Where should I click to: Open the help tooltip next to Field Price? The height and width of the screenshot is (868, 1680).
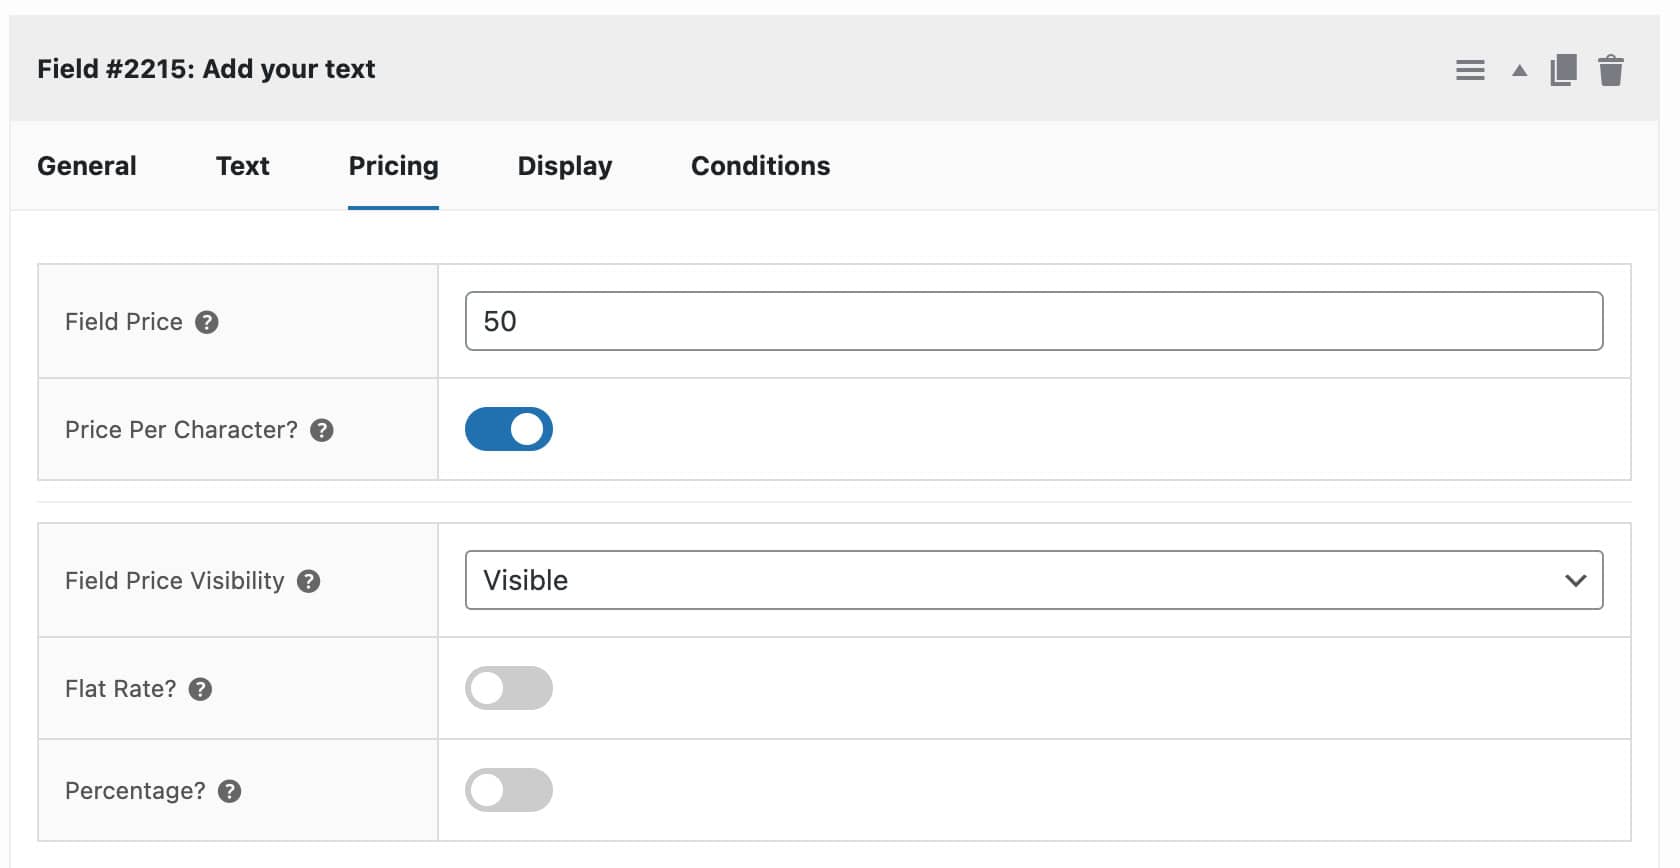click(207, 322)
